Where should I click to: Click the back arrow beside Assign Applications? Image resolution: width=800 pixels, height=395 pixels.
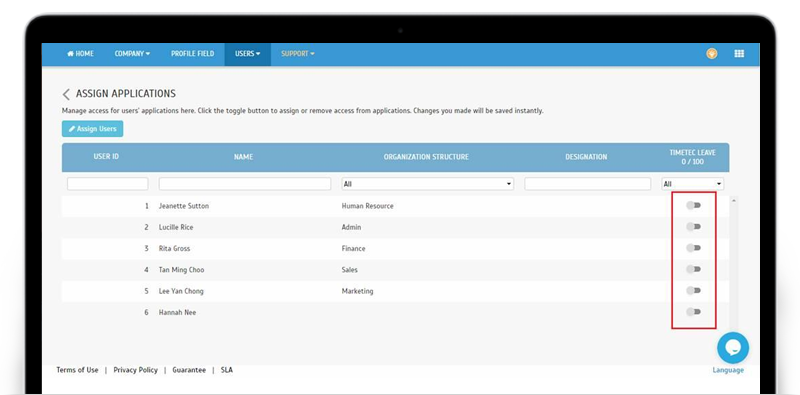(66, 94)
